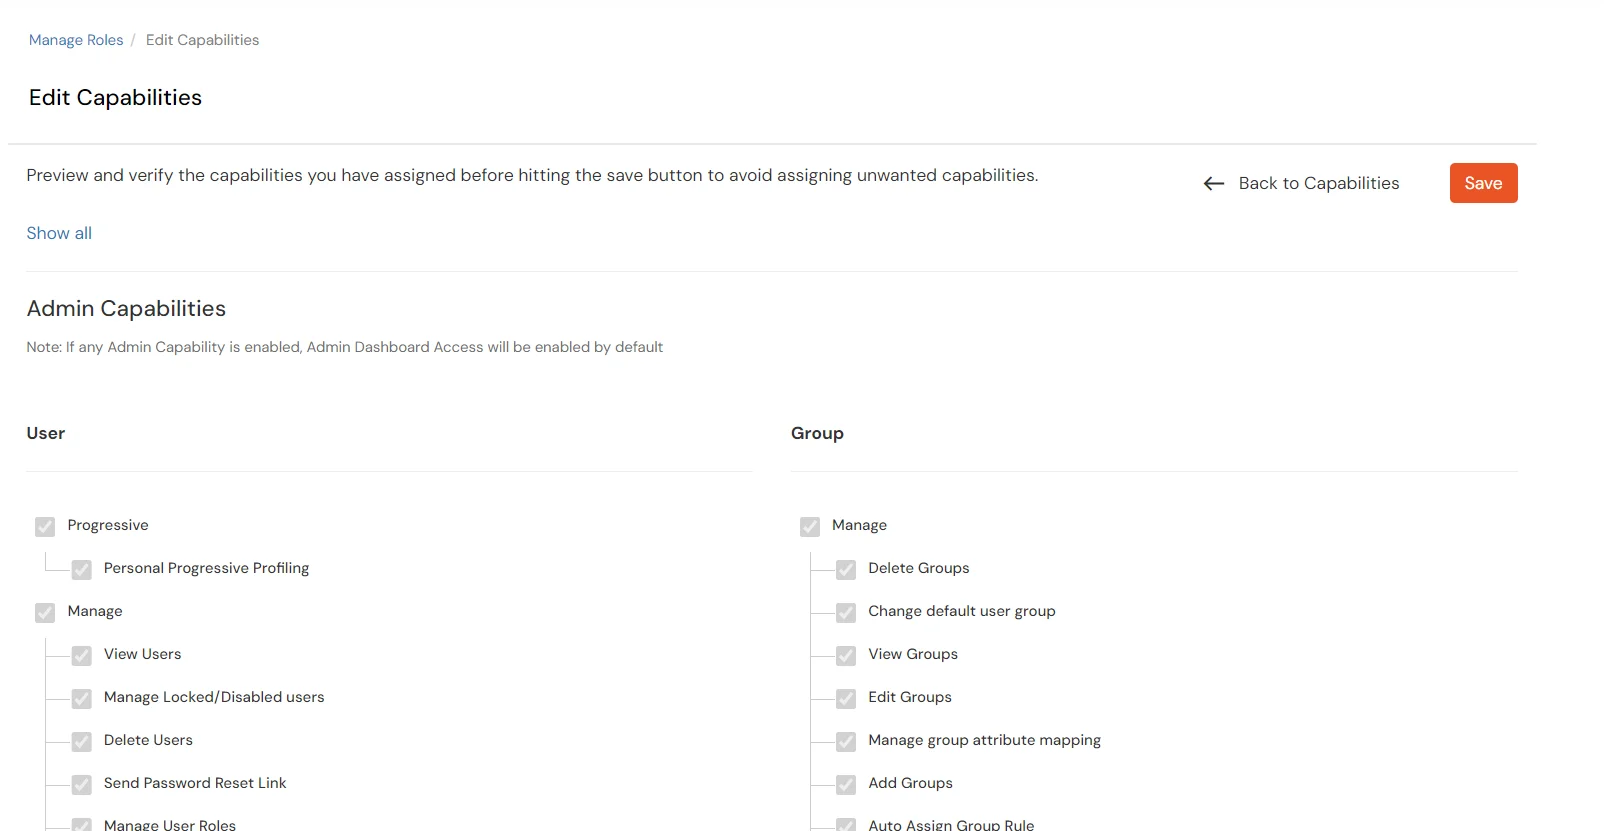Open the Manage Roles breadcrumb link
The image size is (1604, 831).
click(75, 39)
